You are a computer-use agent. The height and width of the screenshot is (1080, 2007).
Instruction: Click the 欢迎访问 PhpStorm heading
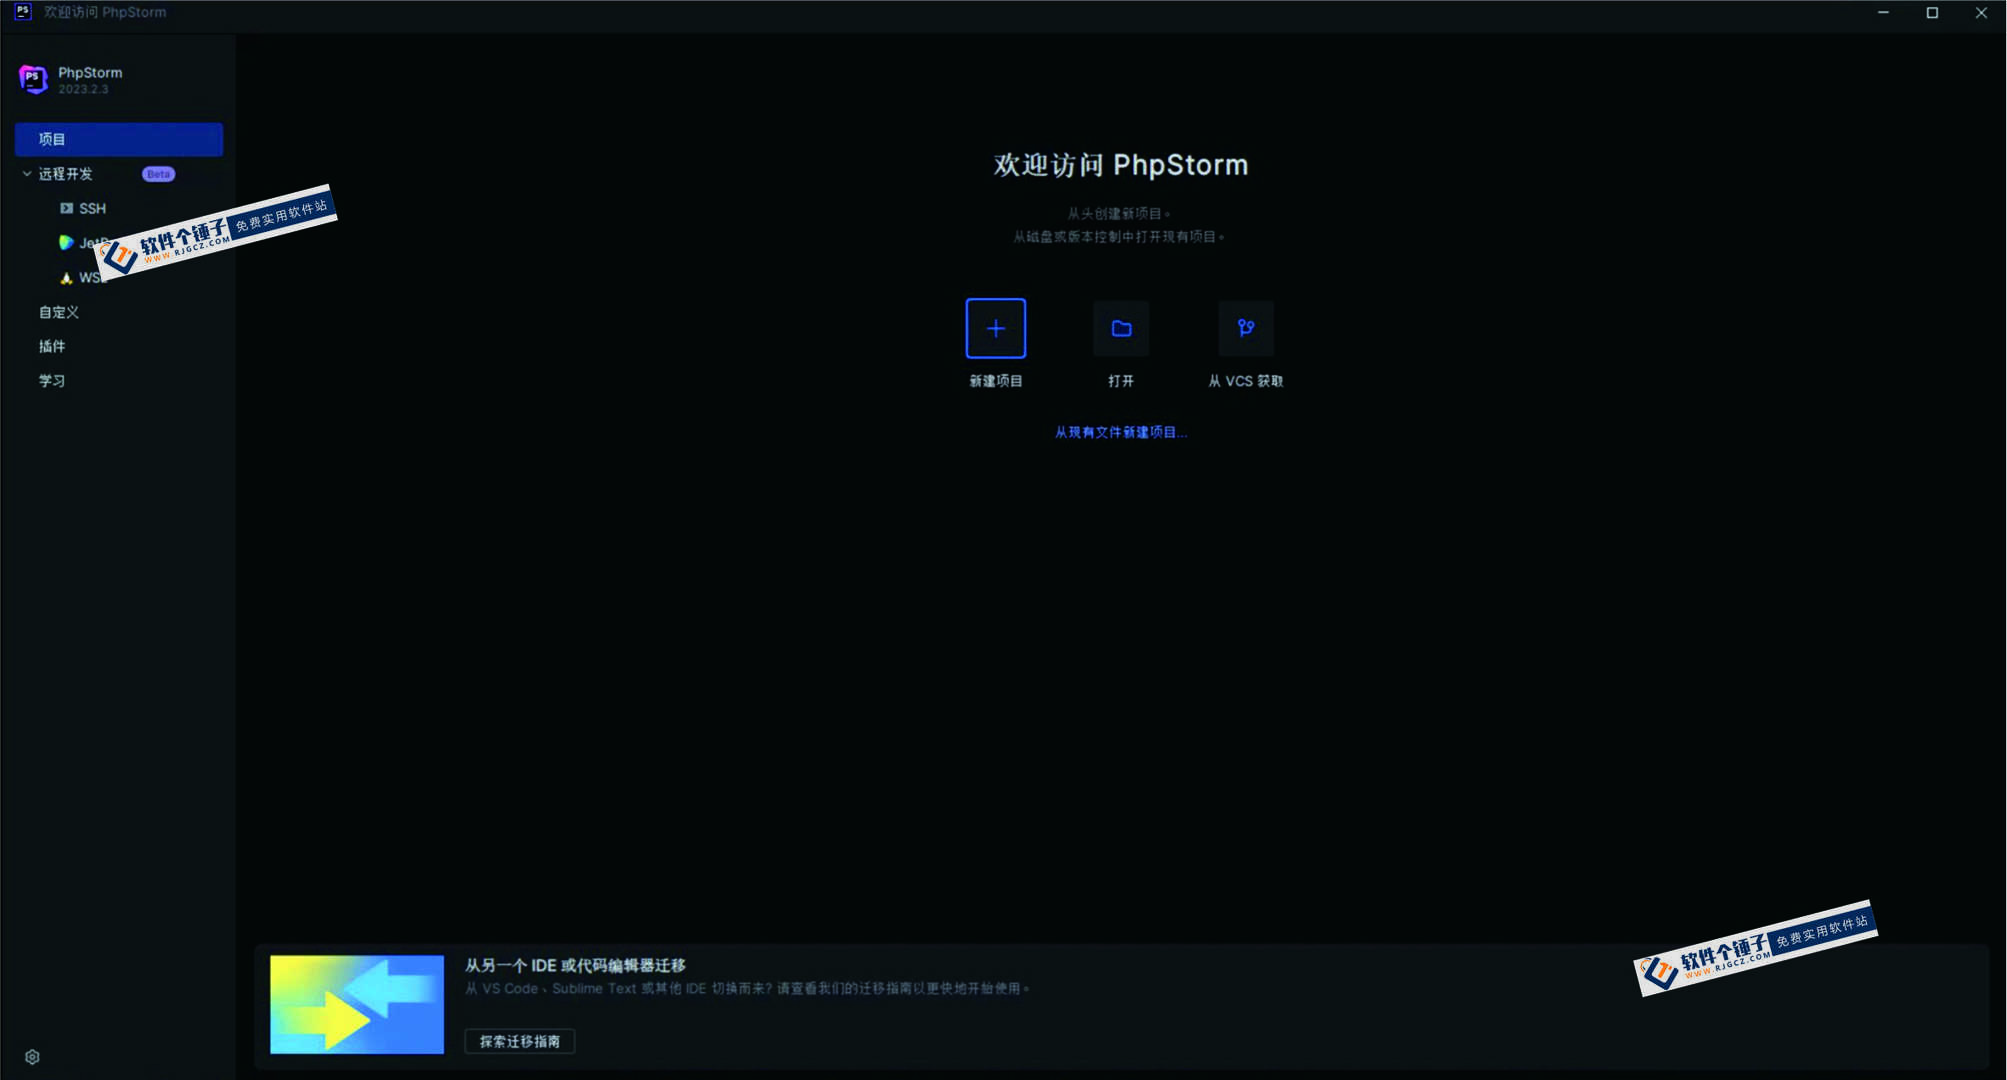1121,165
